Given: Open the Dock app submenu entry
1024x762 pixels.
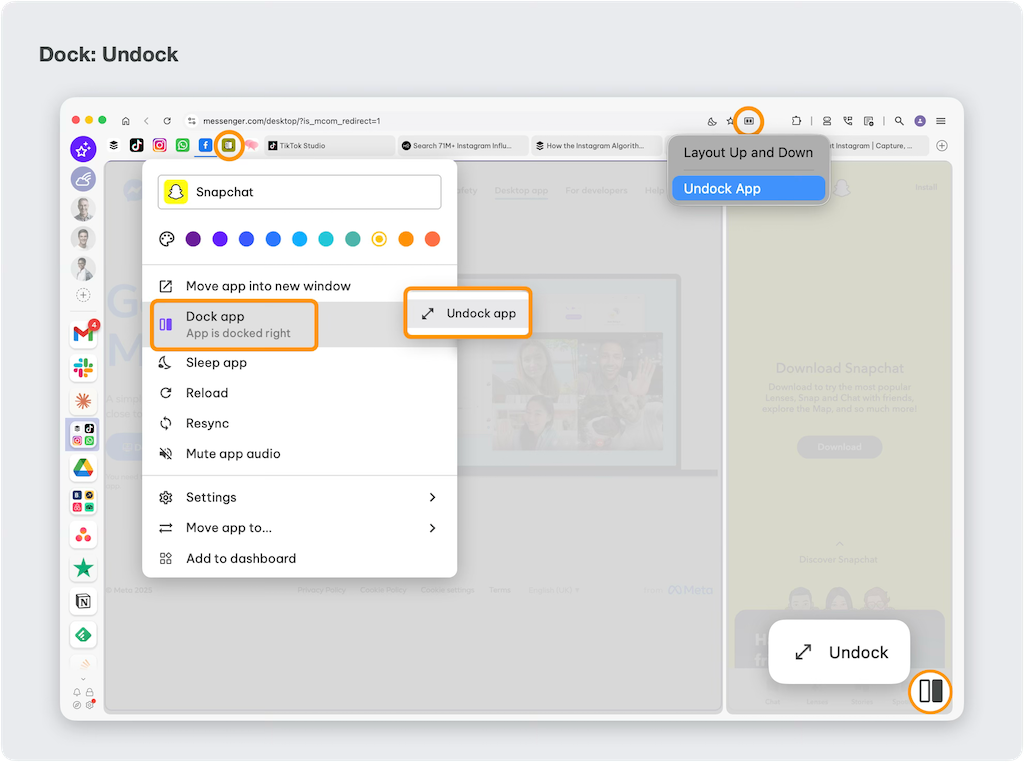Looking at the screenshot, I should [235, 324].
